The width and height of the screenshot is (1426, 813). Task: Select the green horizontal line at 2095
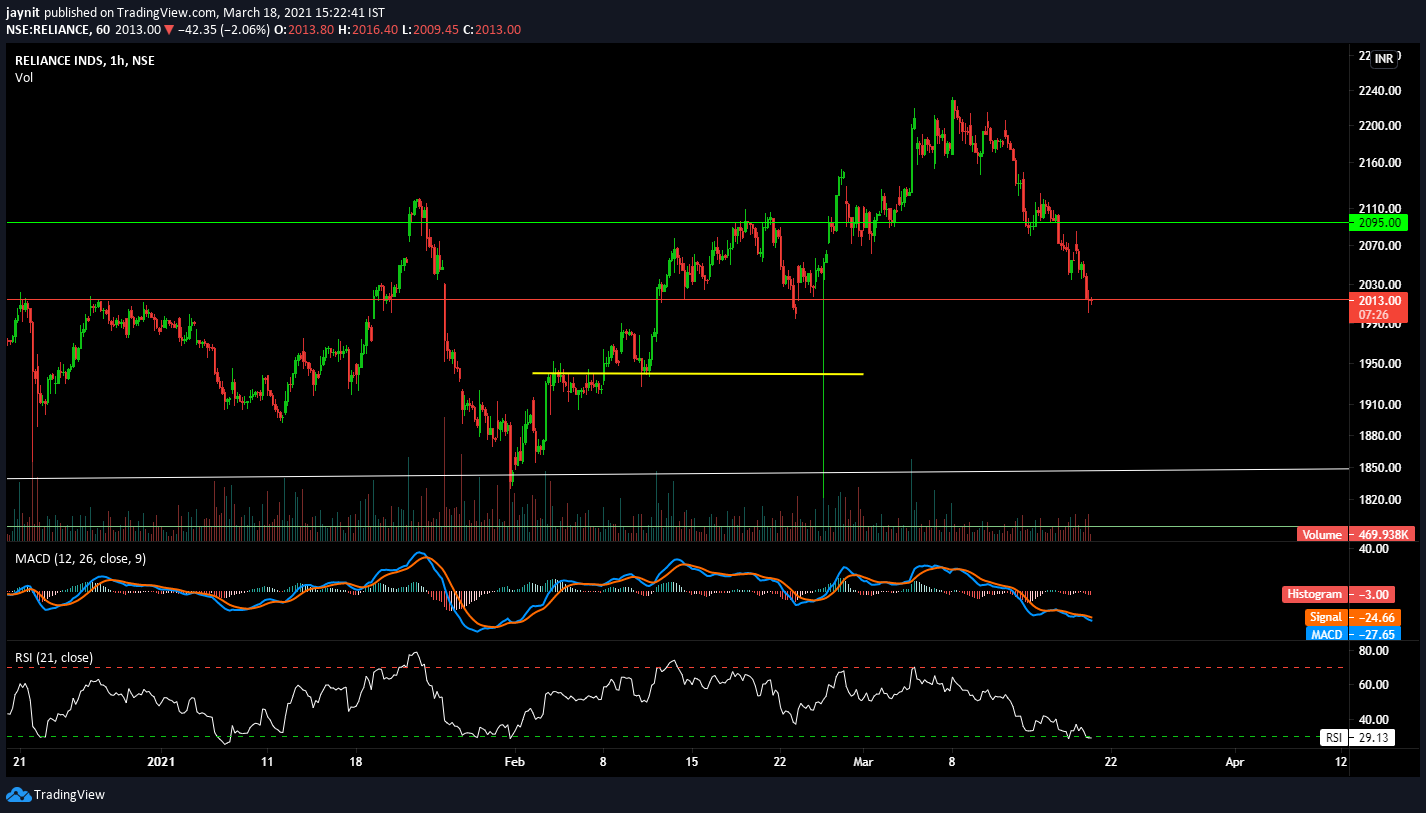click(x=676, y=222)
